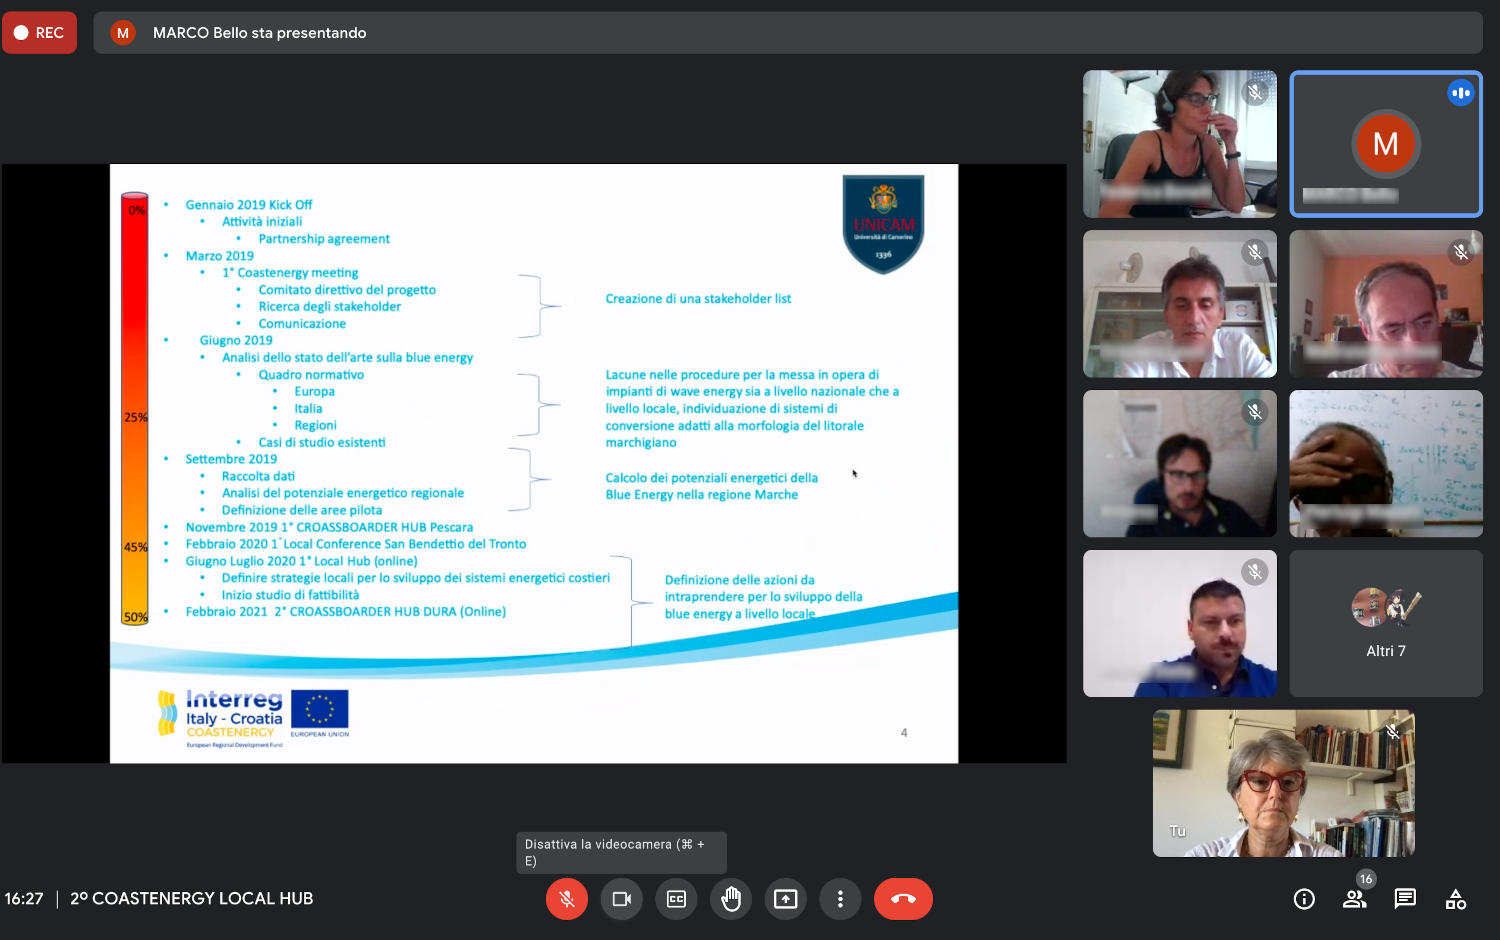
Task: Turn off the video camera
Action: click(x=621, y=899)
